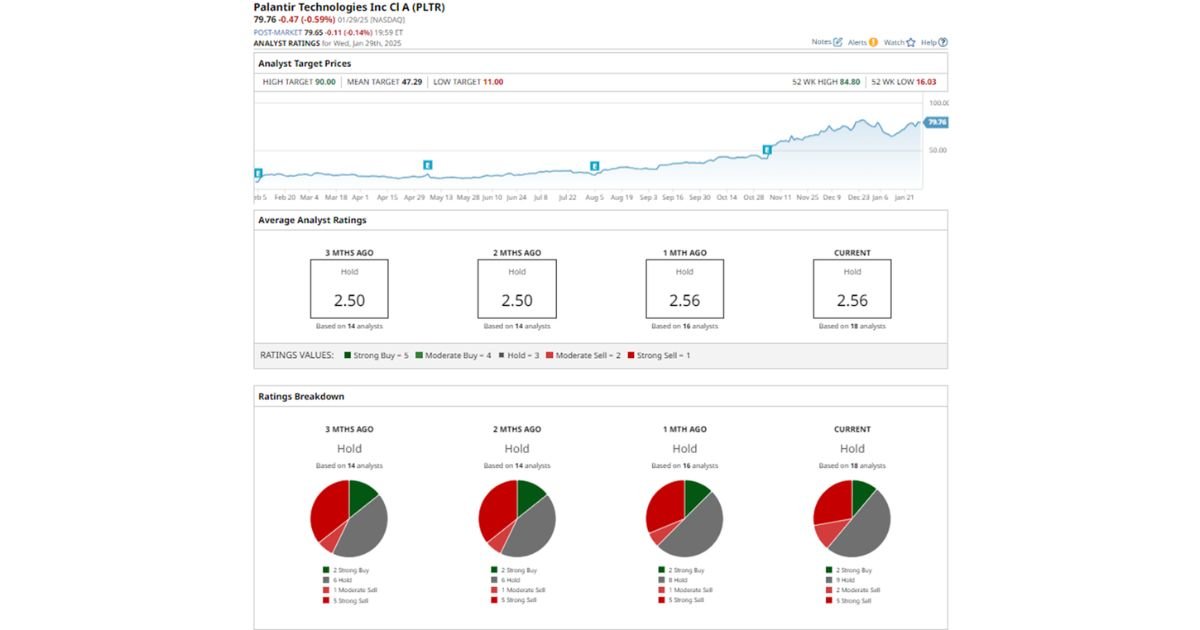
Task: Open Help question mark icon
Action: [943, 42]
